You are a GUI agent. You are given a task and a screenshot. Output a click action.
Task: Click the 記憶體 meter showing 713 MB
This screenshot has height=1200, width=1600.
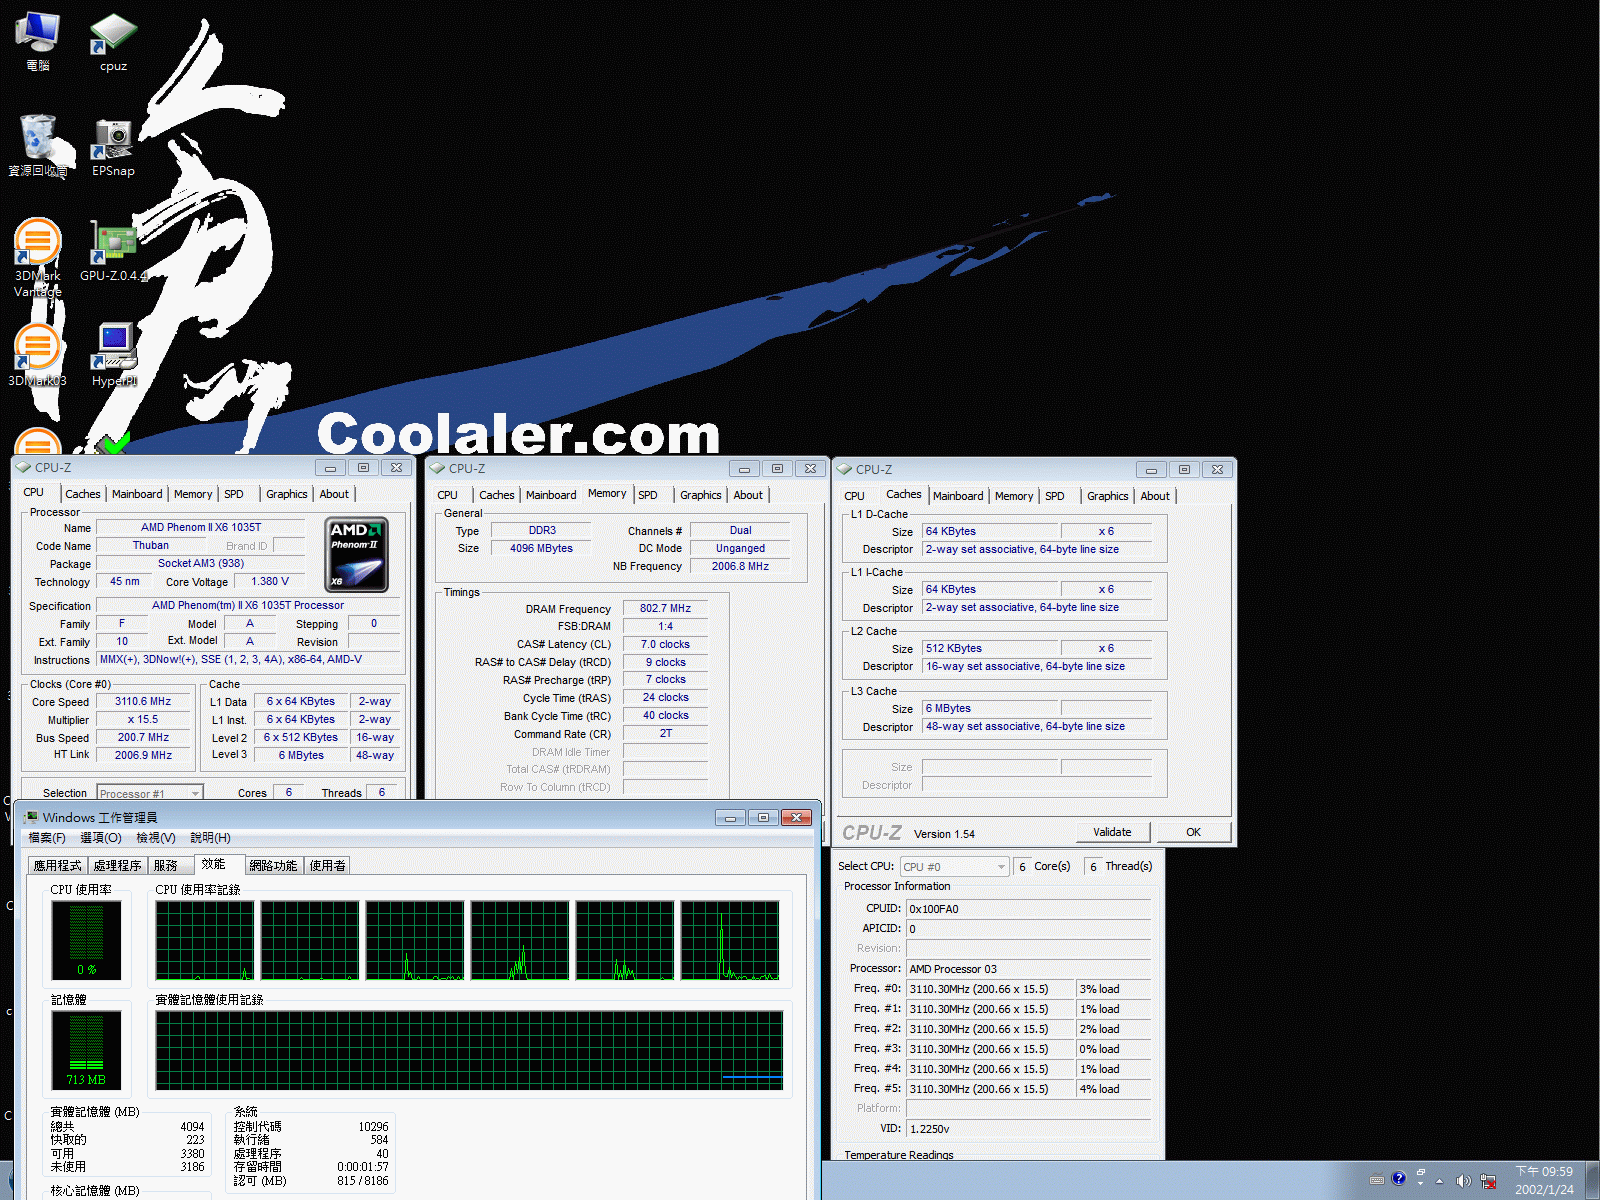click(x=87, y=1050)
